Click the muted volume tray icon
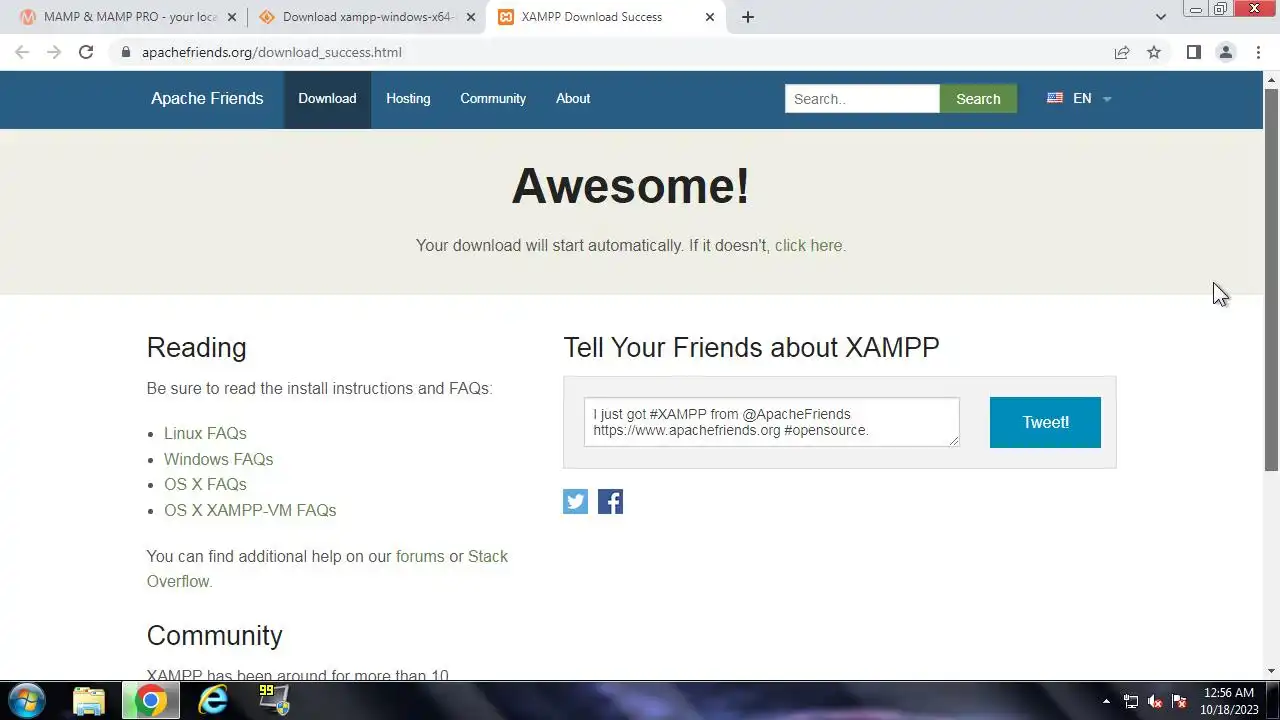 tap(1155, 701)
